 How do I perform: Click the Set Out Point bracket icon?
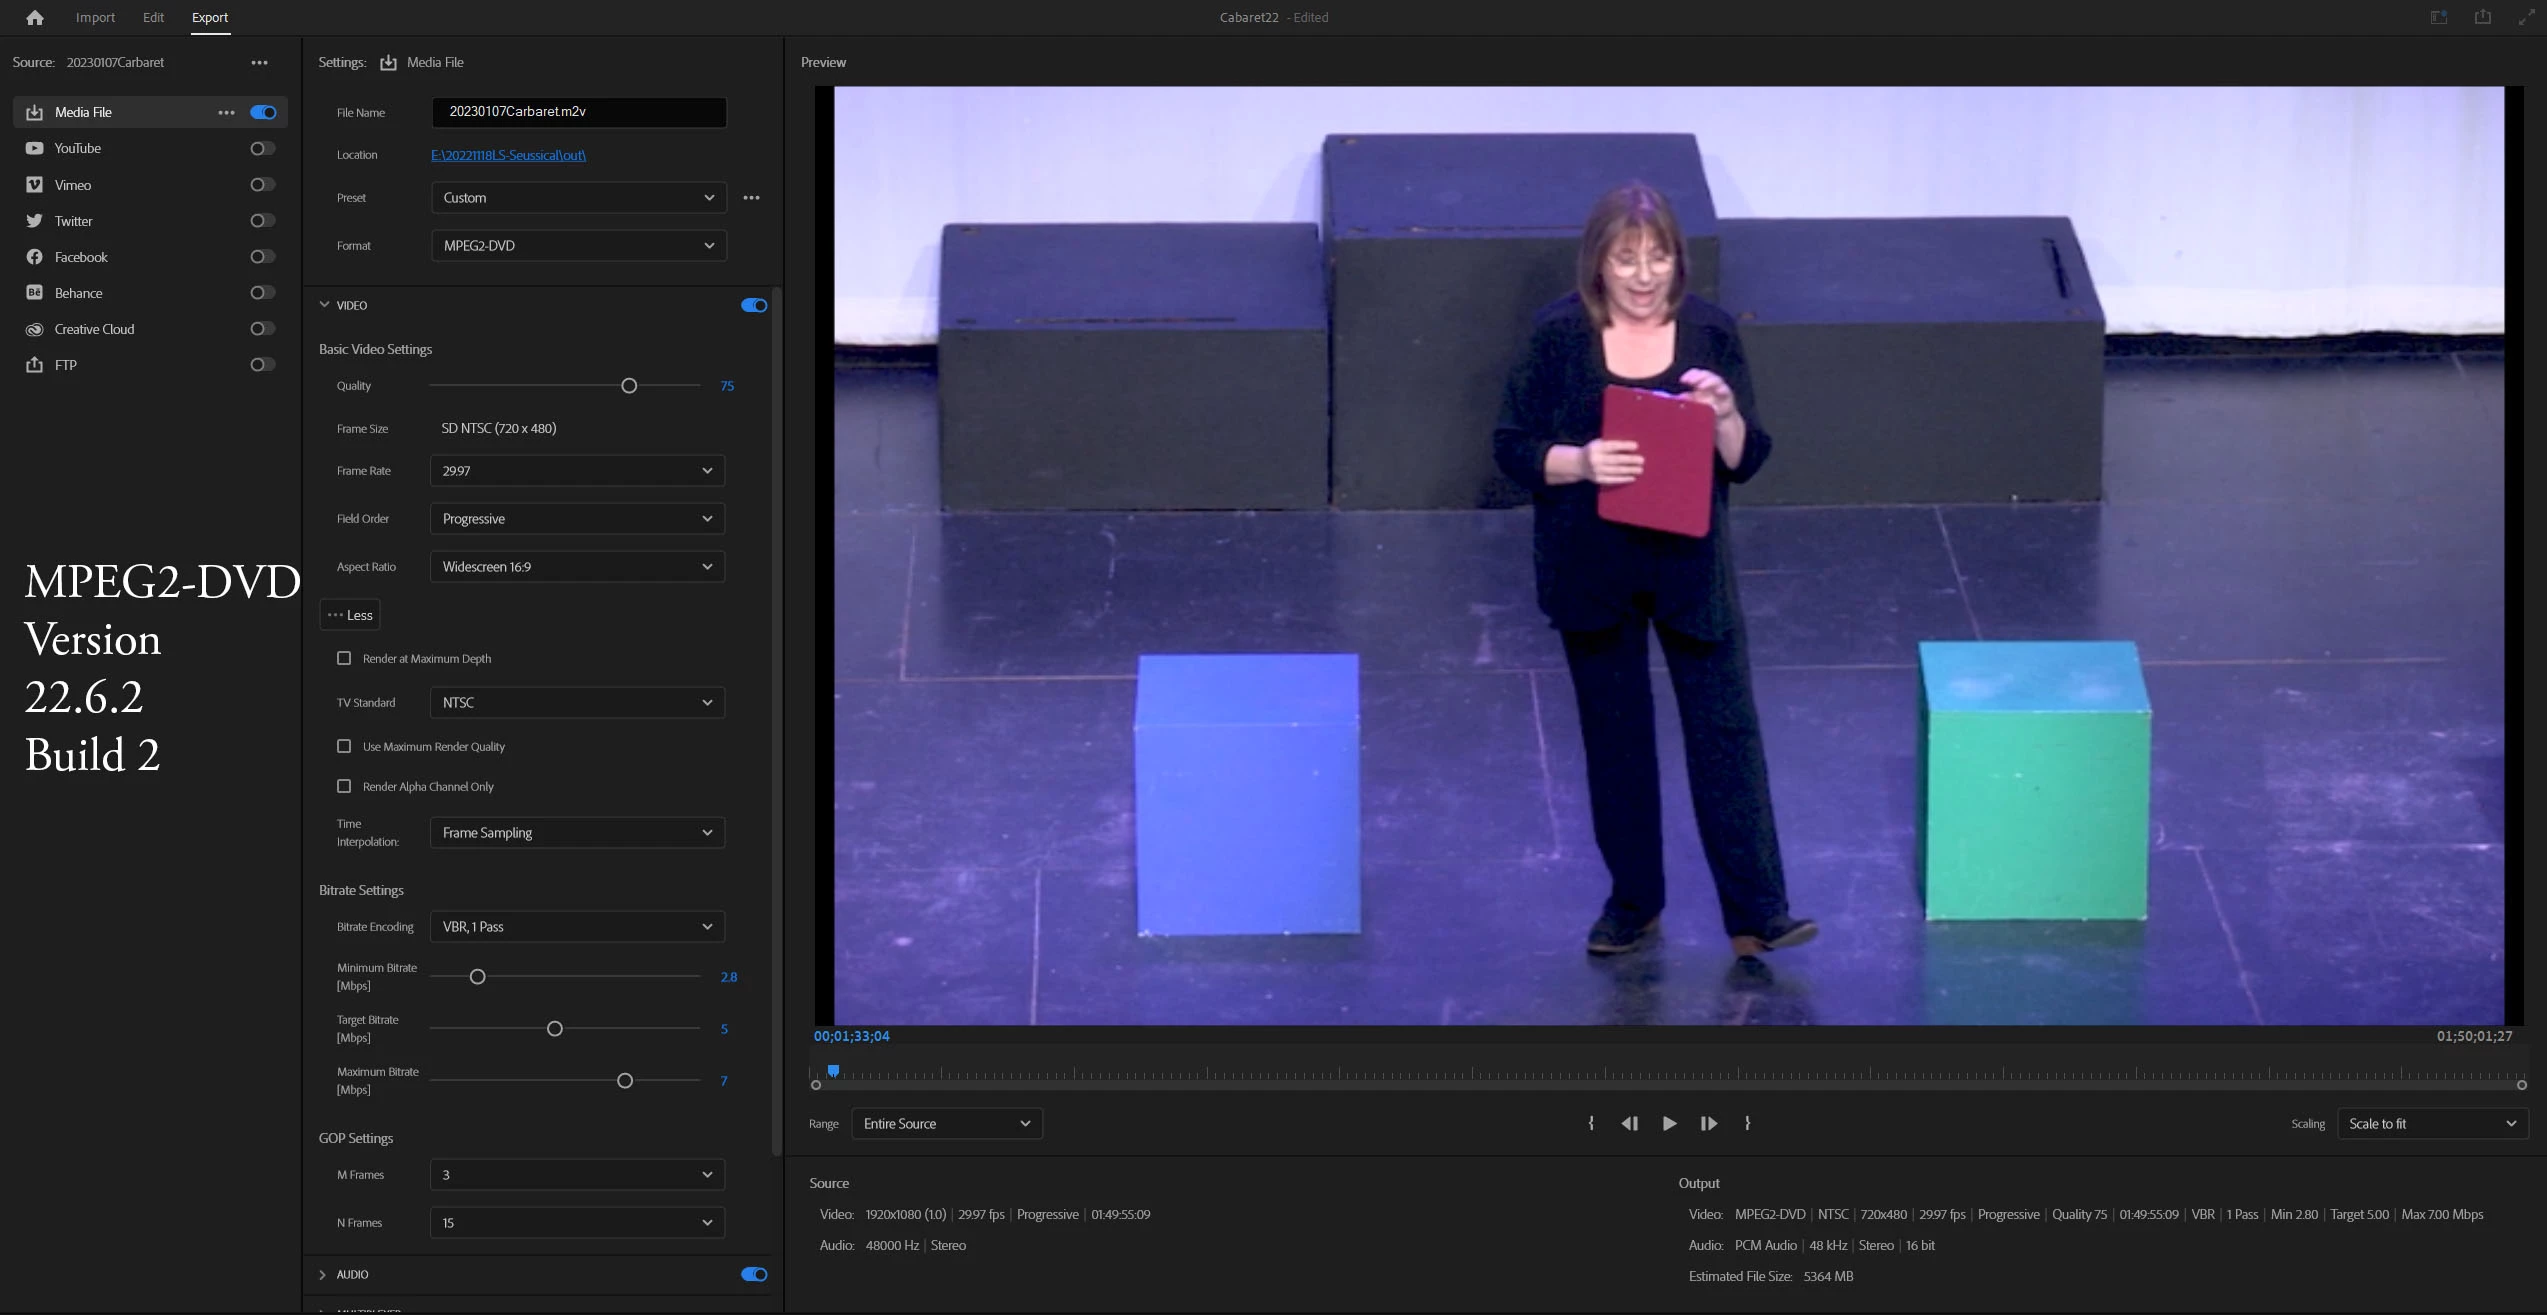[x=1747, y=1123]
